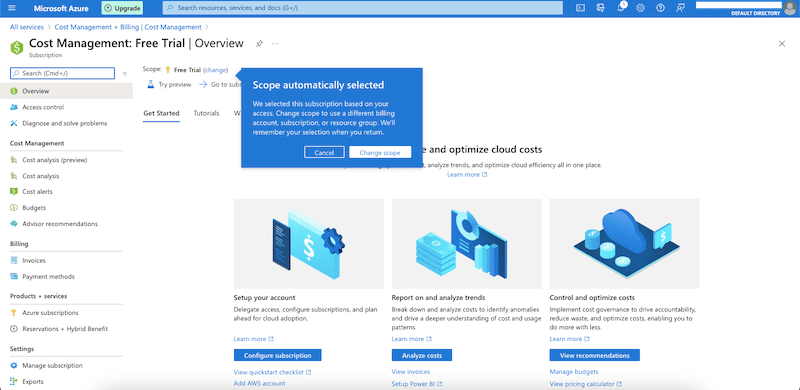
Task: Click Learn more below the page heading
Action: [x=467, y=175]
